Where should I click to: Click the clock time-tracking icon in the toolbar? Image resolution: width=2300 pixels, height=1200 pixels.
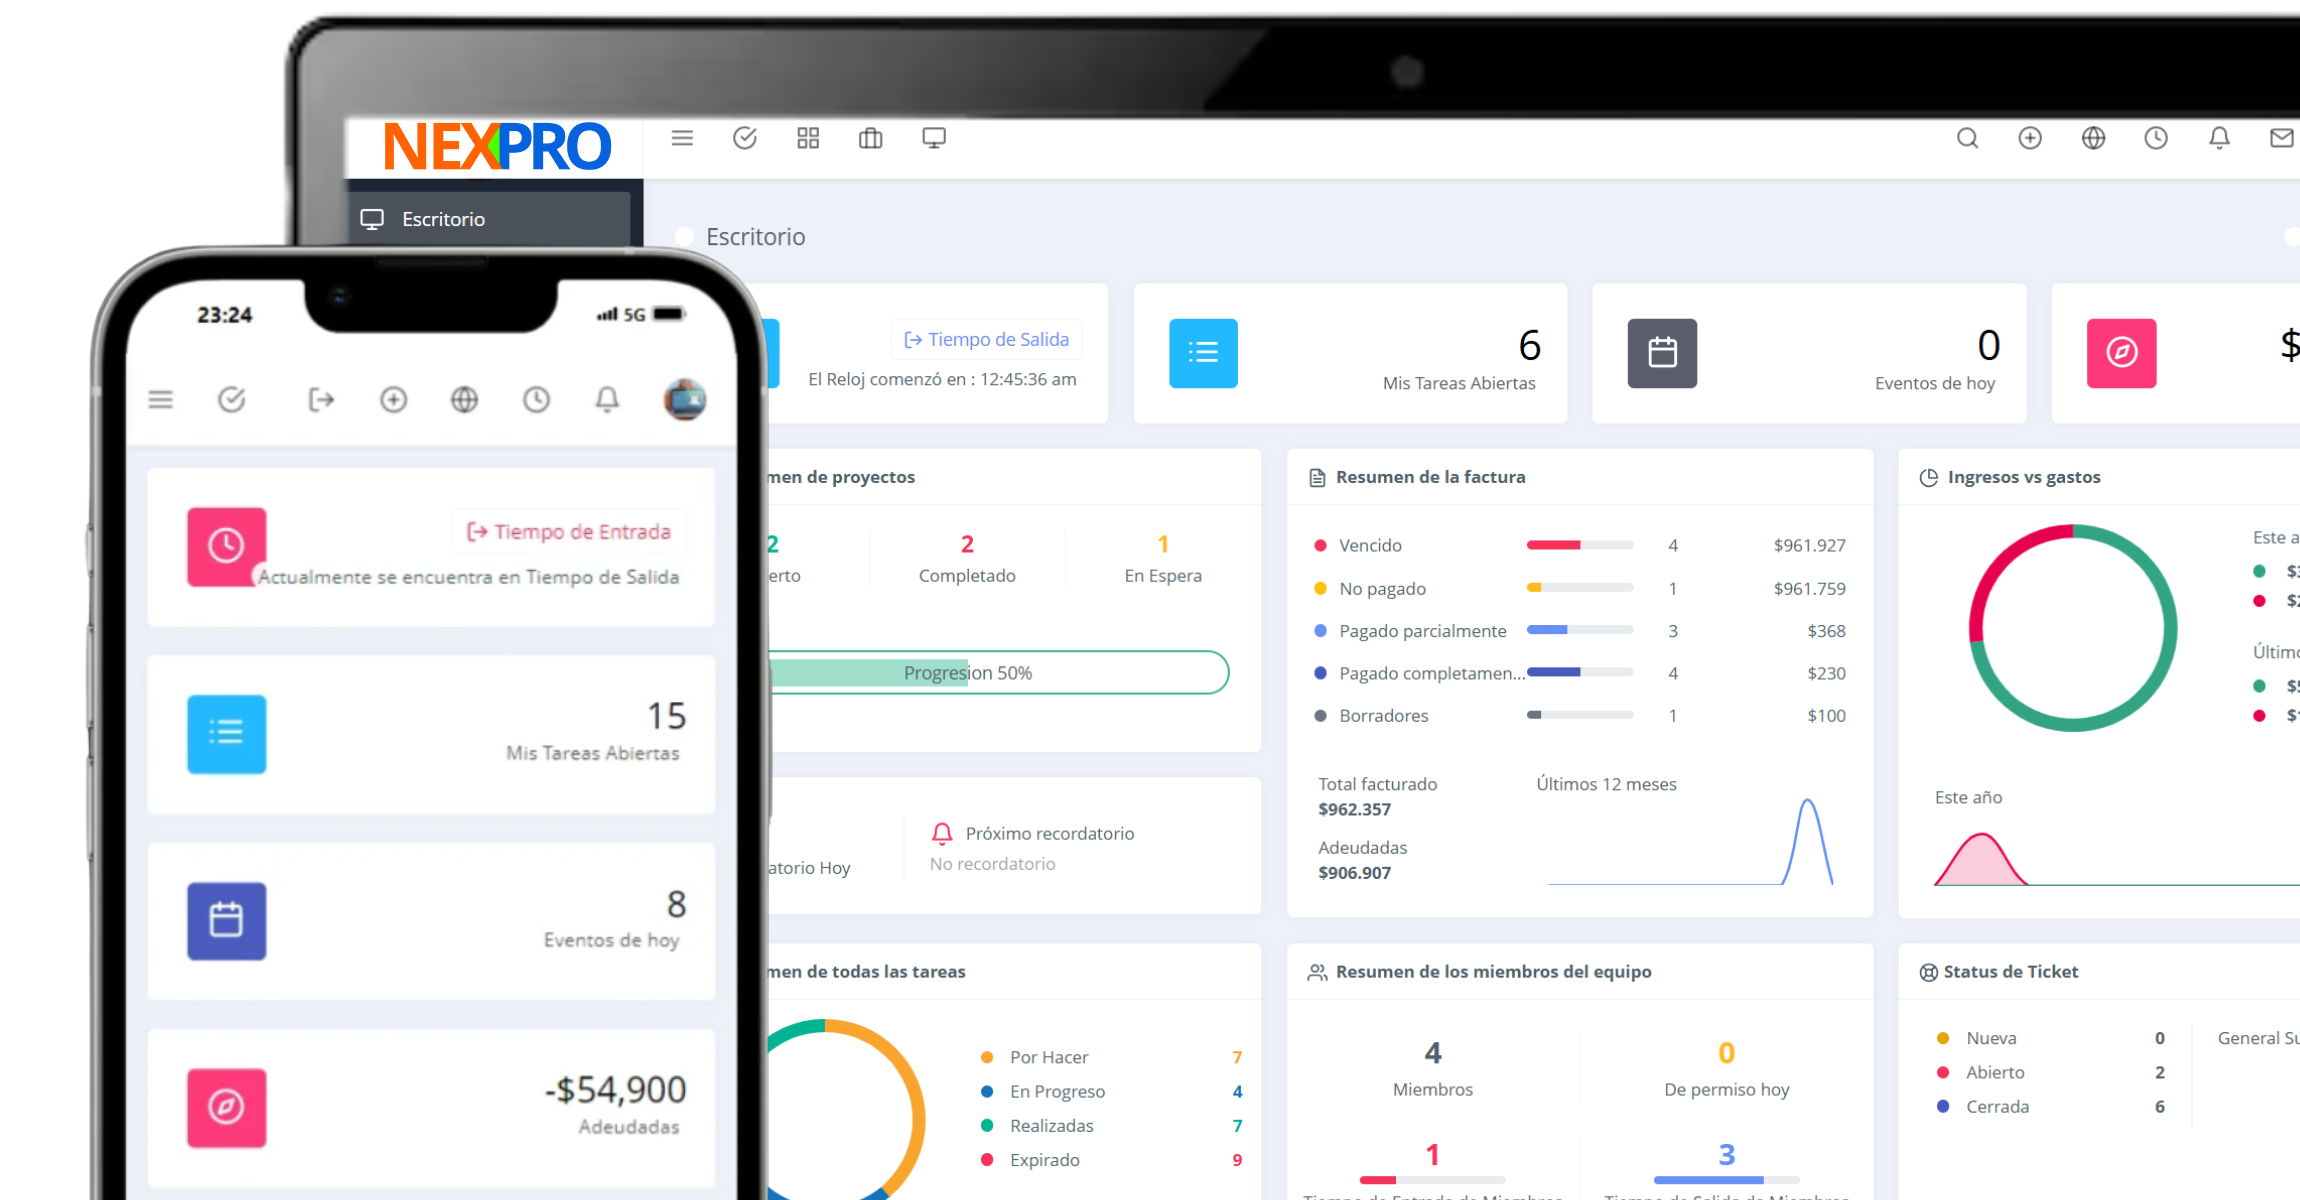tap(2156, 138)
